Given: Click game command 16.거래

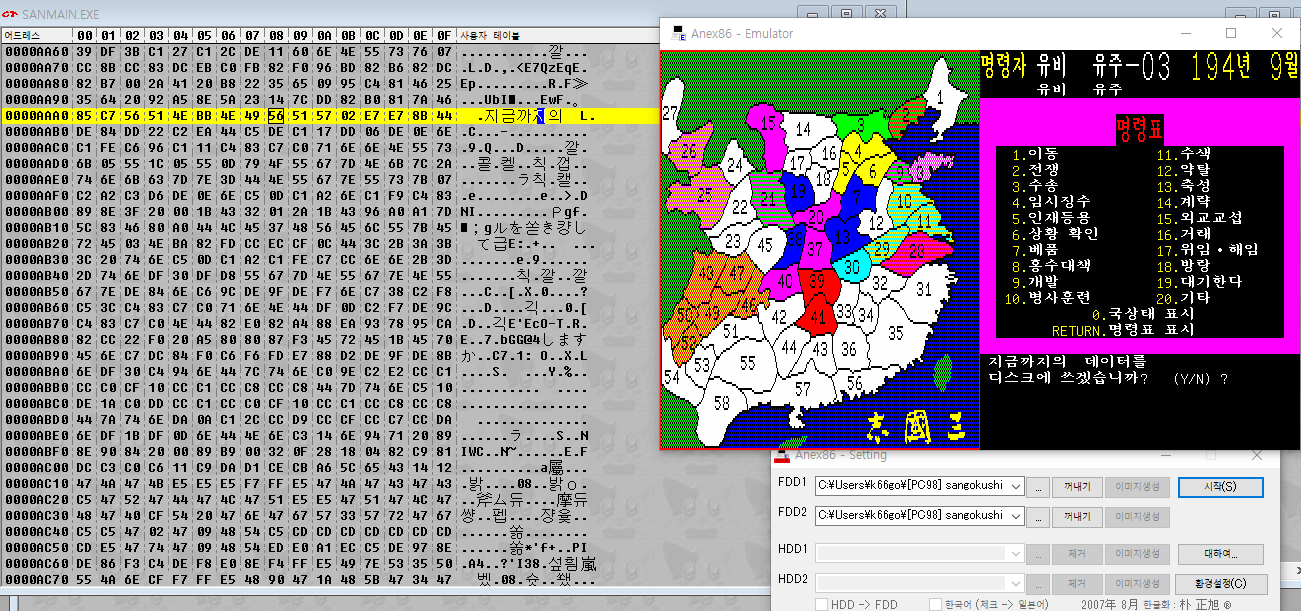Looking at the screenshot, I should point(1183,234).
